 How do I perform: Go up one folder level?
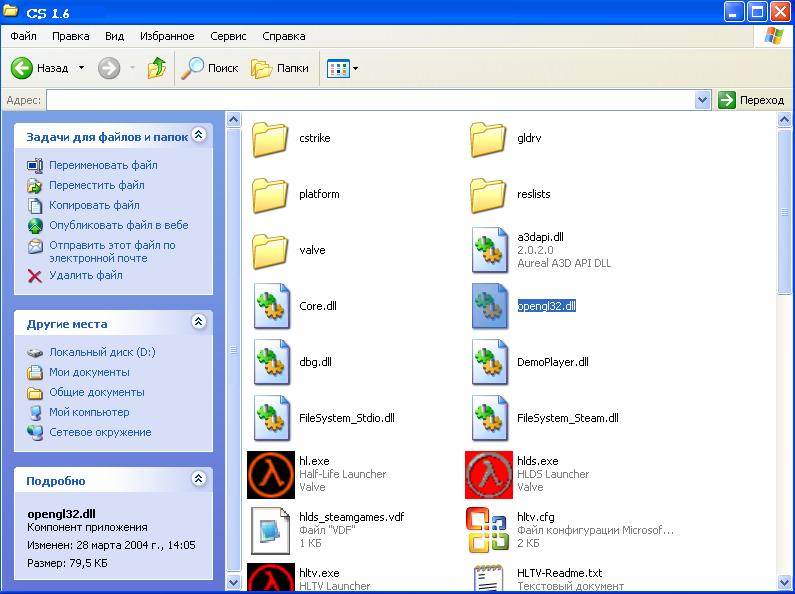click(157, 68)
